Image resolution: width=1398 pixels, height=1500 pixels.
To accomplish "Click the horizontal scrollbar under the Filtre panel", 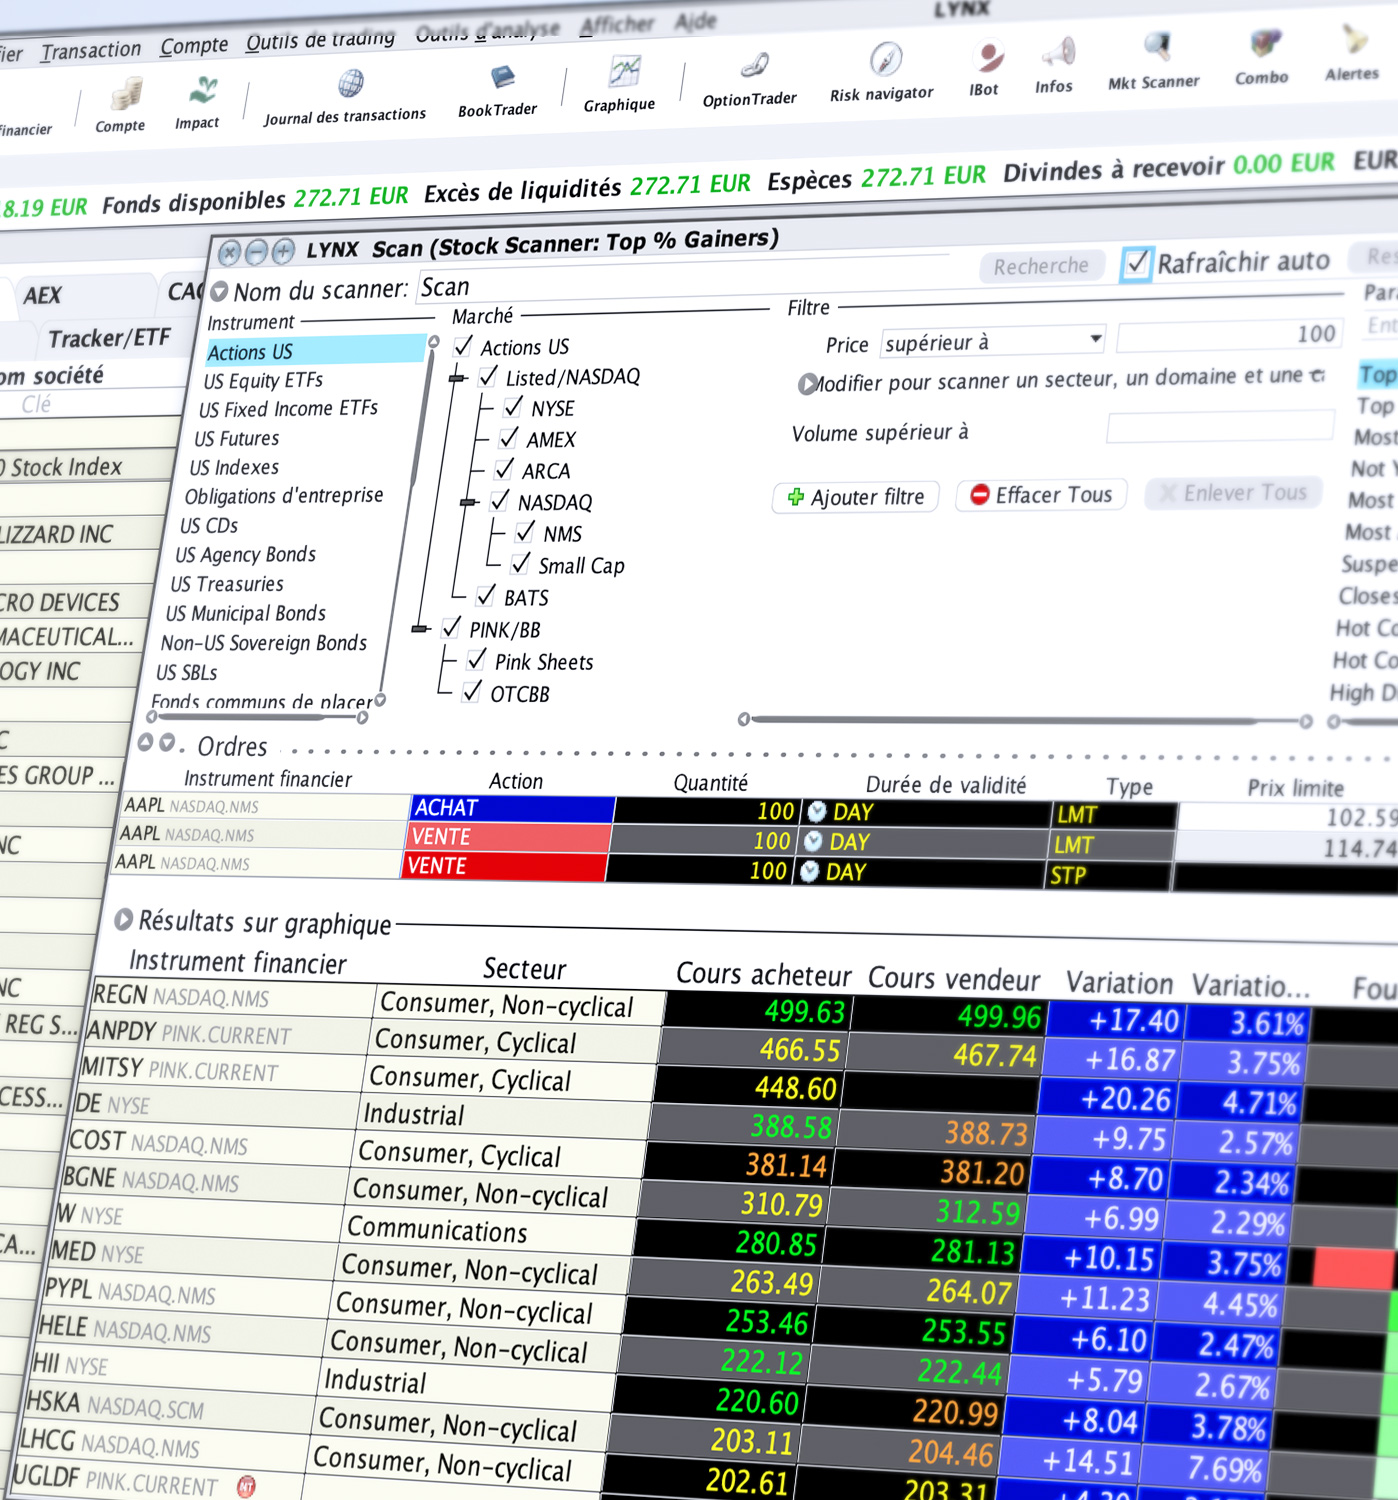I will 1025,720.
